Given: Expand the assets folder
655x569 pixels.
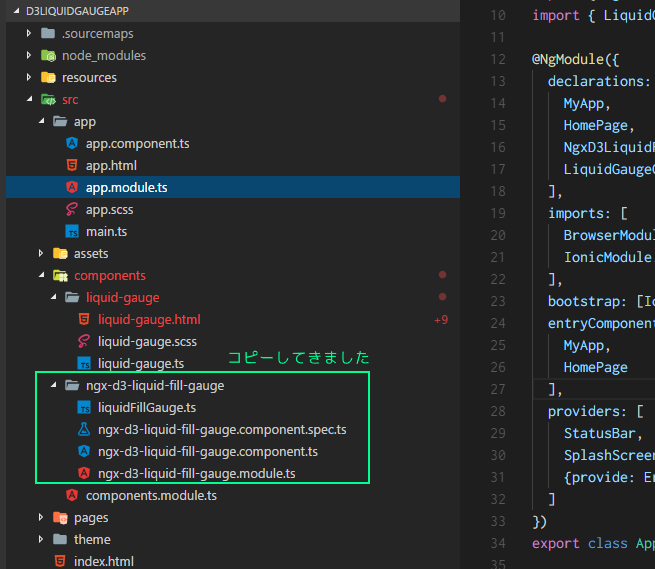Looking at the screenshot, I should click(41, 253).
